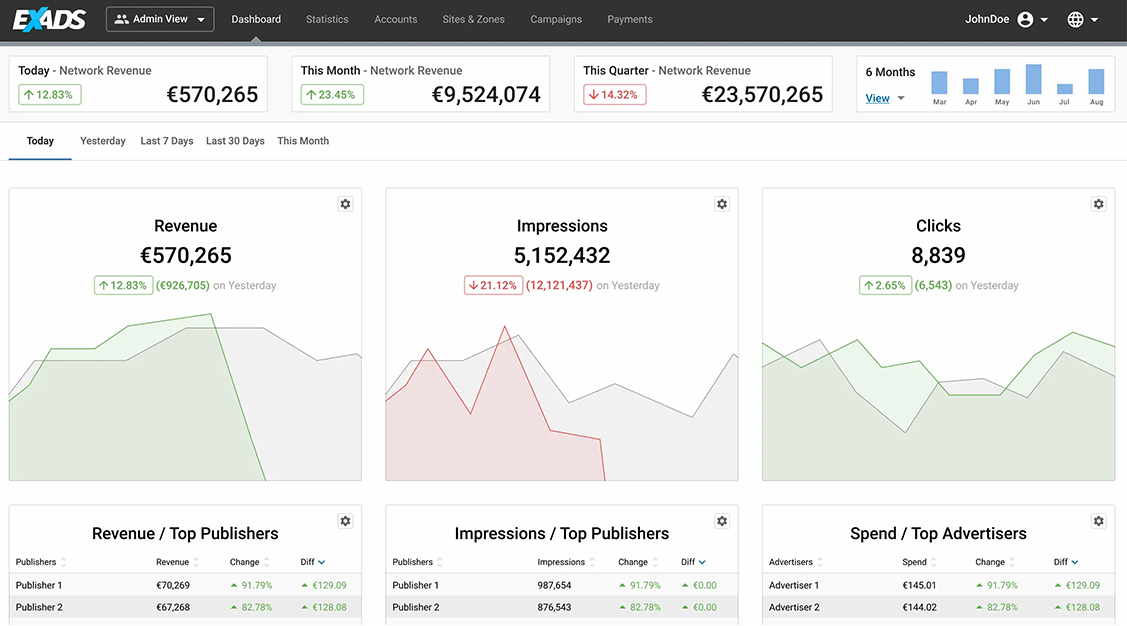The height and width of the screenshot is (626, 1127).
Task: Open the Revenue widget settings gear
Action: 345,203
